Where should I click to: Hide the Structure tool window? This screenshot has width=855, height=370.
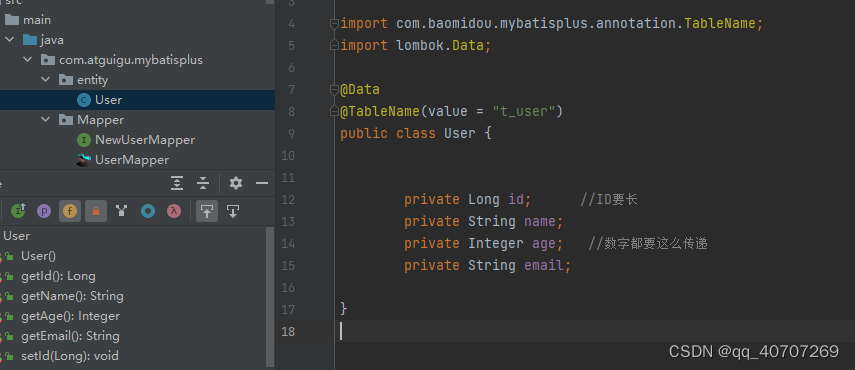[262, 183]
